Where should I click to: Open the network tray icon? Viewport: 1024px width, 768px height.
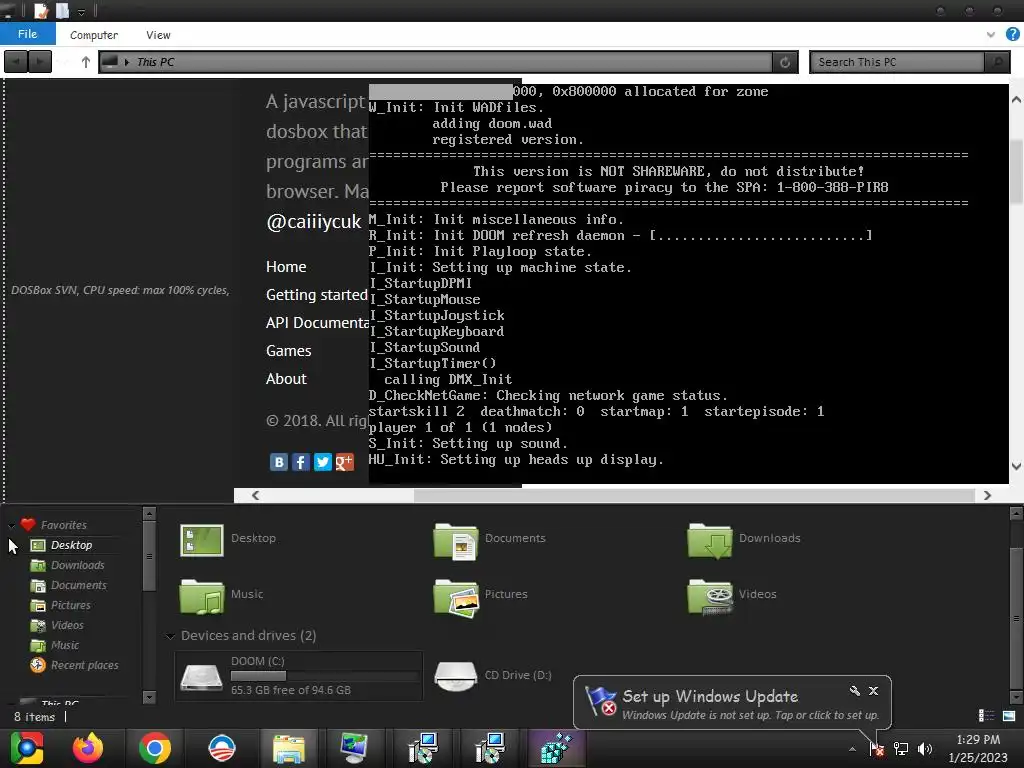point(901,749)
